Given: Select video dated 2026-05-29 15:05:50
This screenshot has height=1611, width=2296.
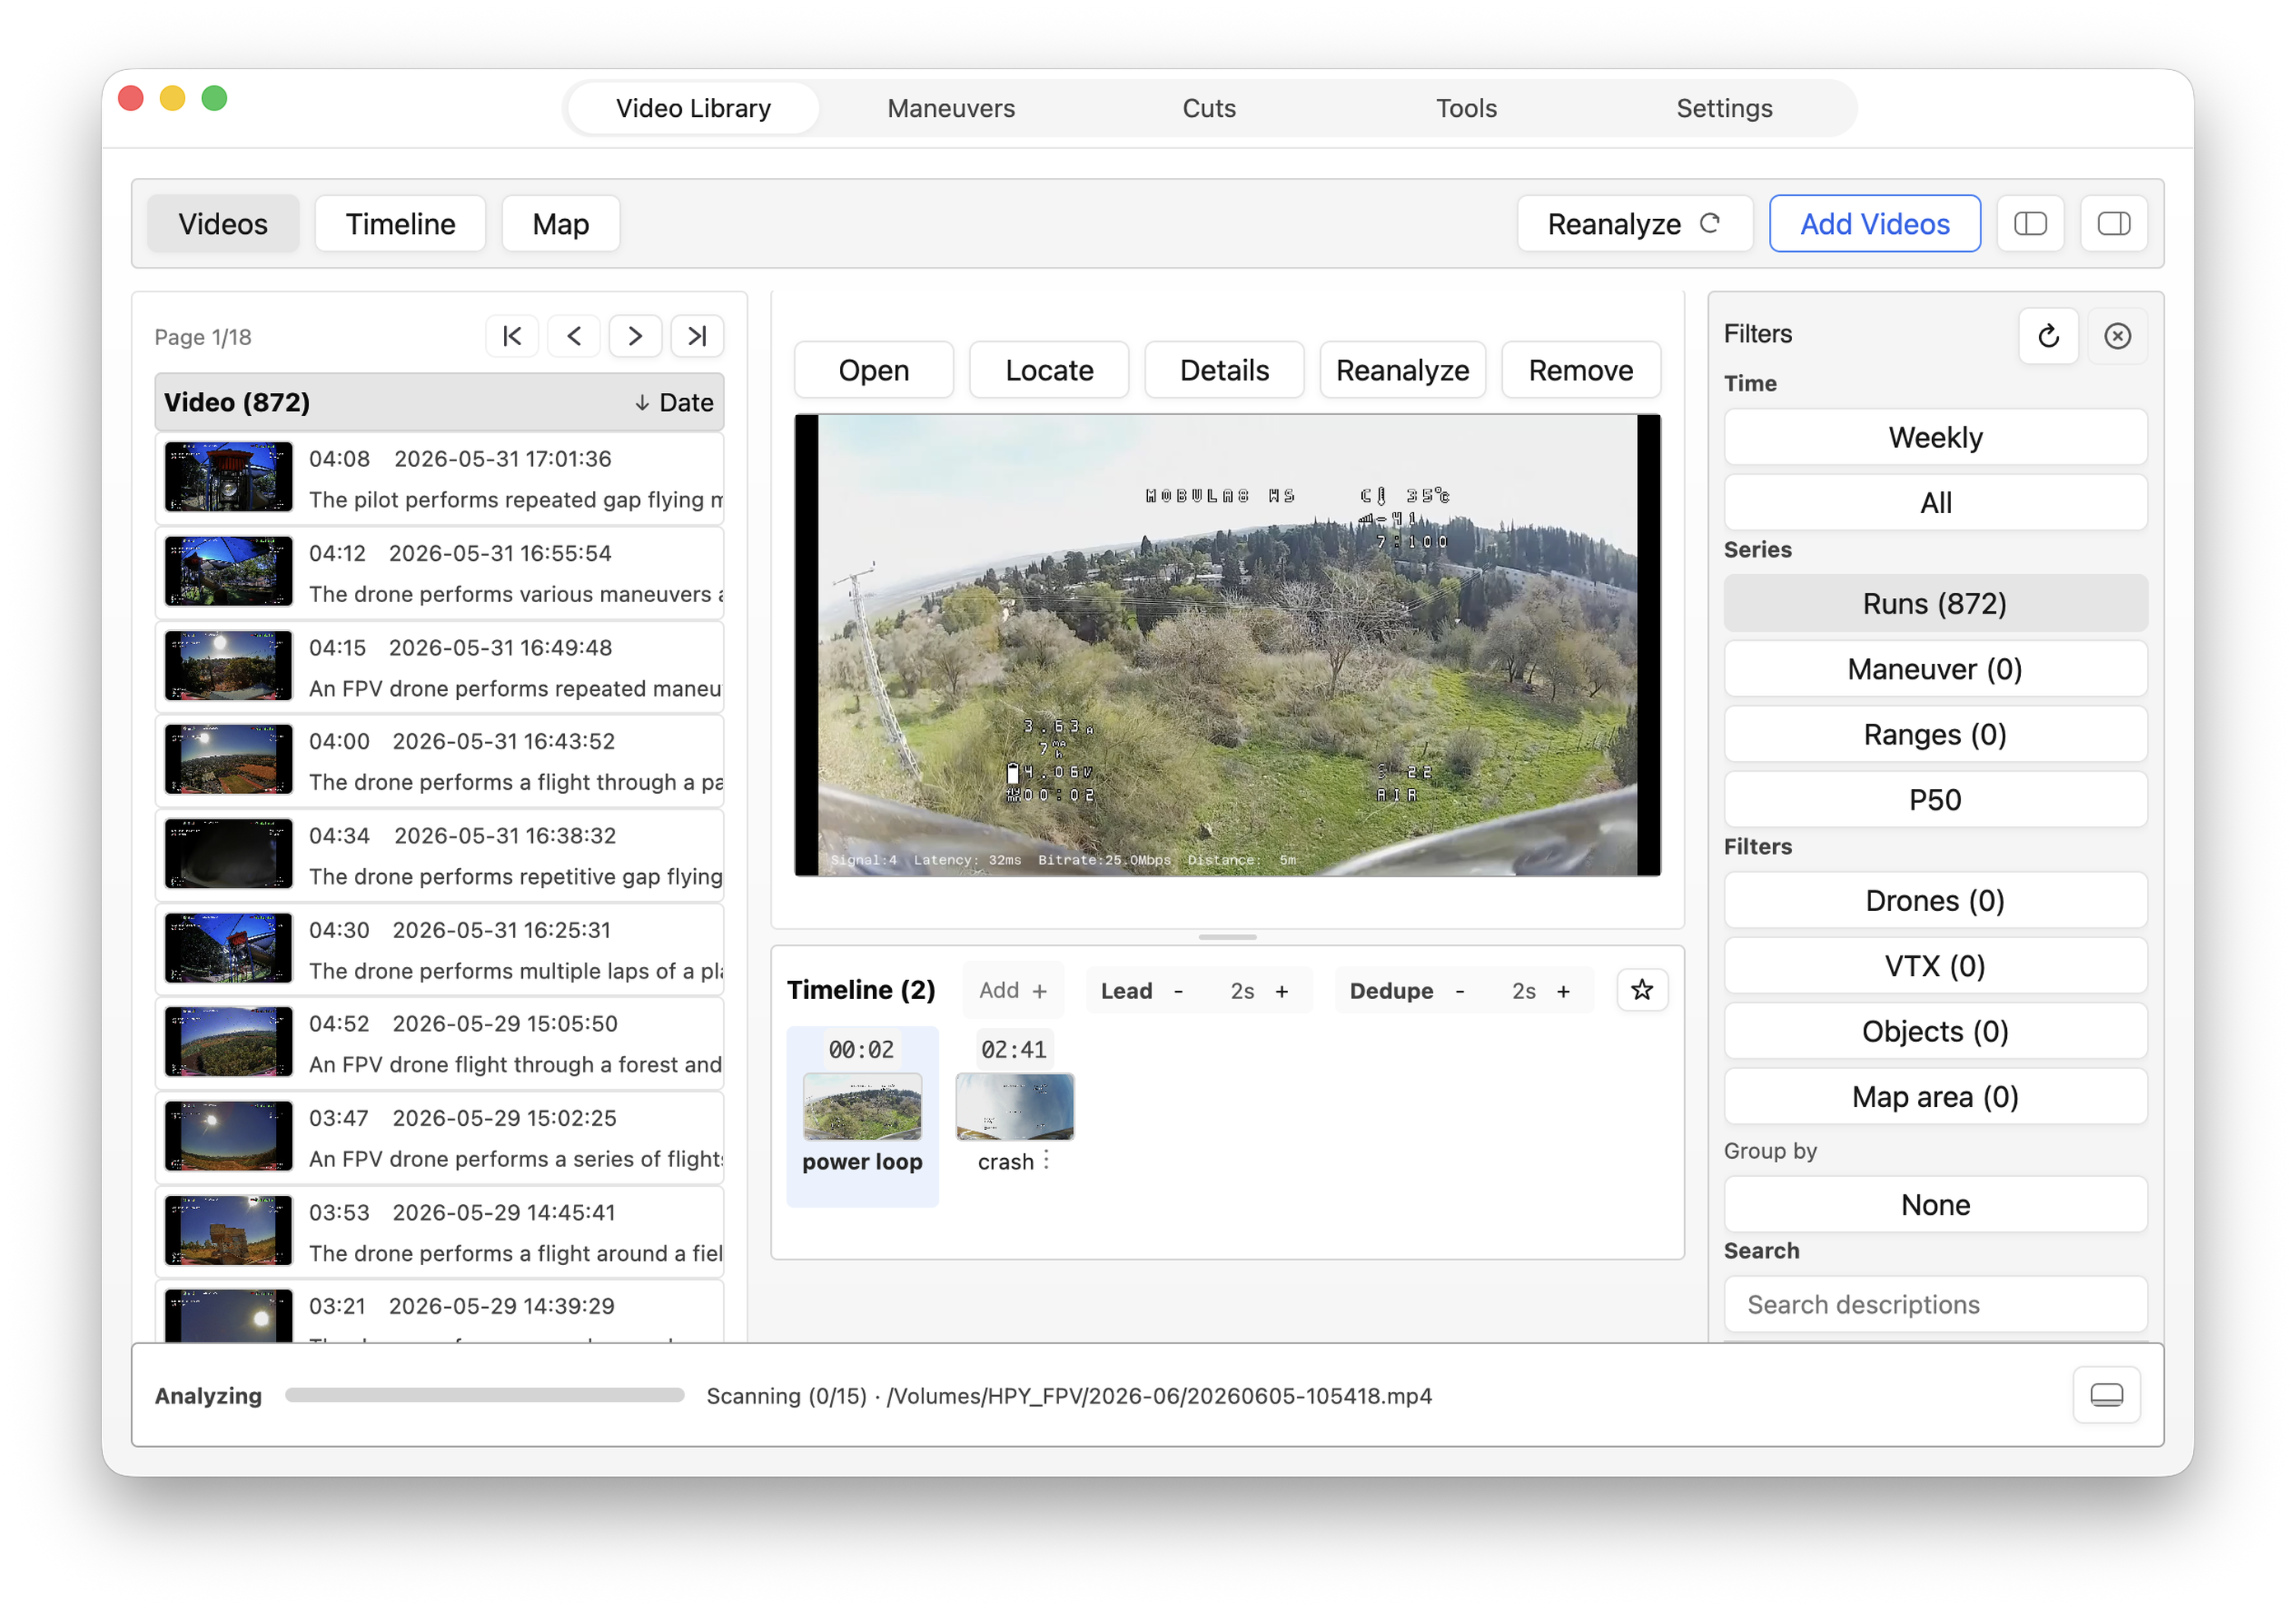Looking at the screenshot, I should click(439, 1043).
